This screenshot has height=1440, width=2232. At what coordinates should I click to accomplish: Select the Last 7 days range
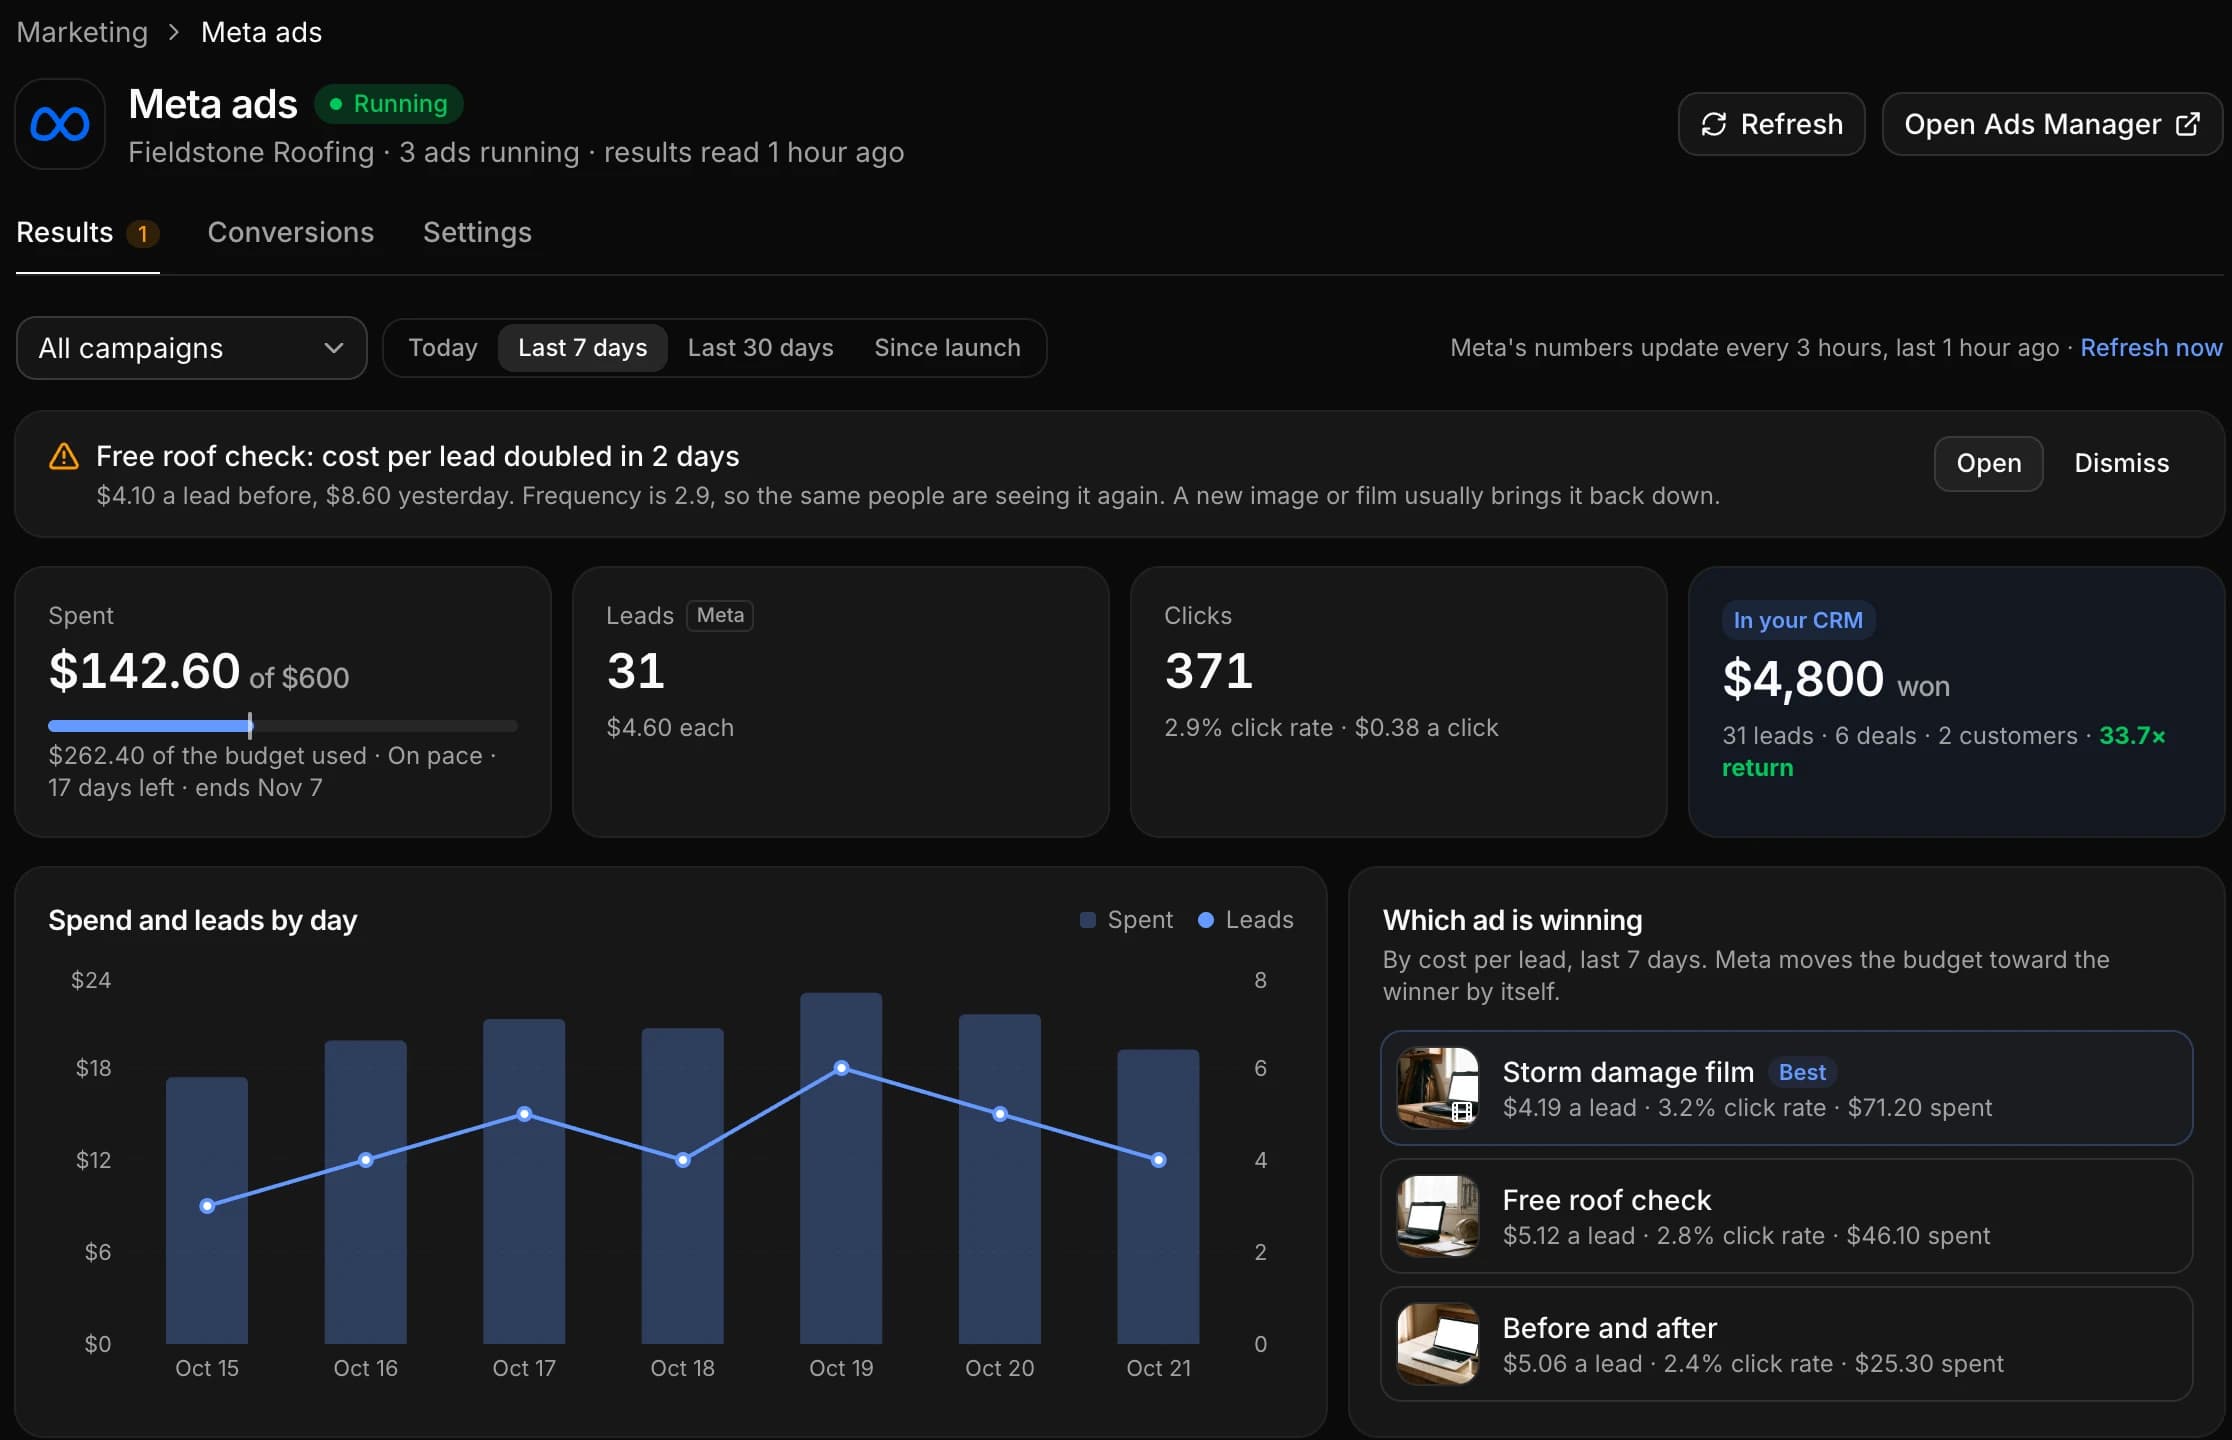583,348
